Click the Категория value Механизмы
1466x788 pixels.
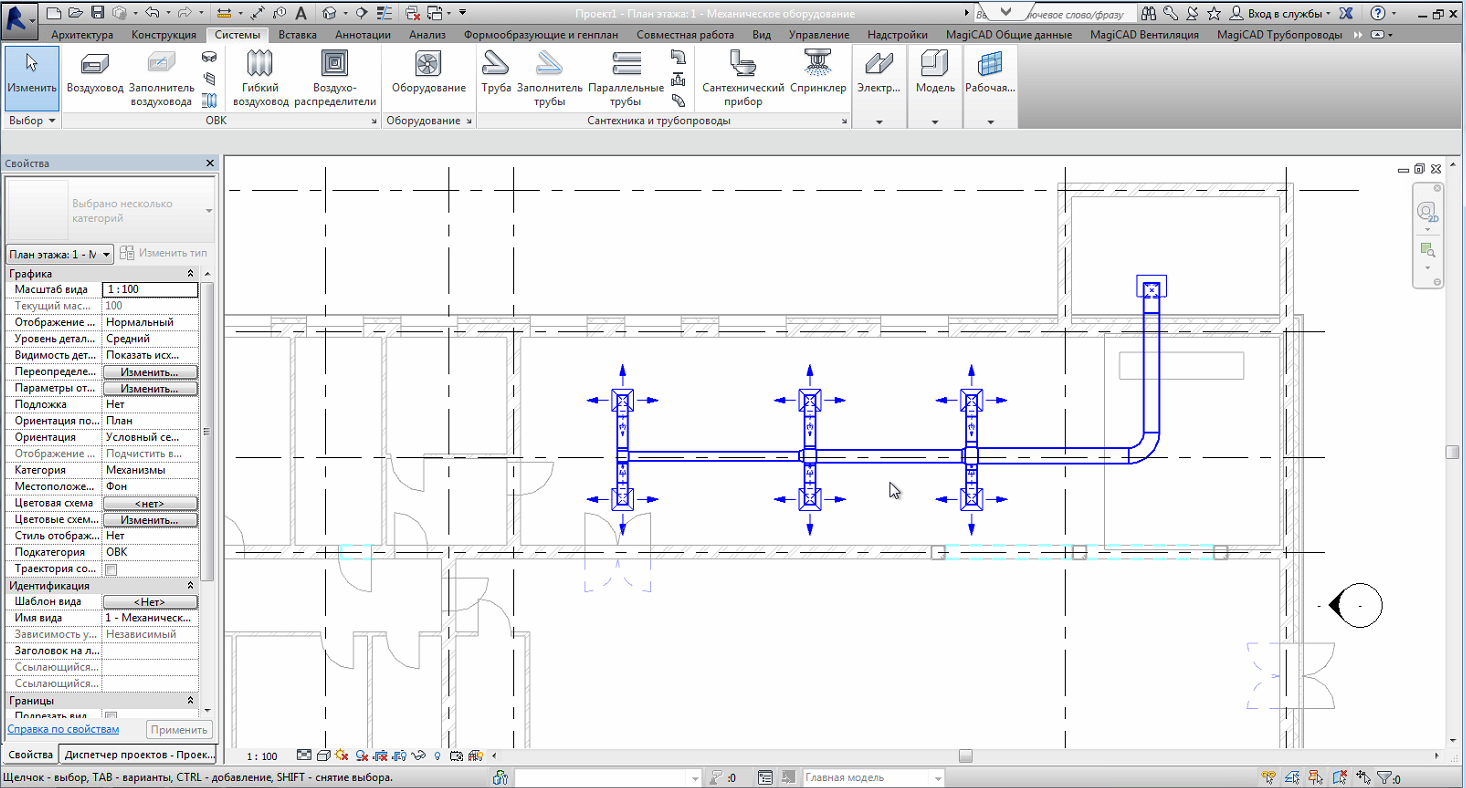(x=150, y=470)
